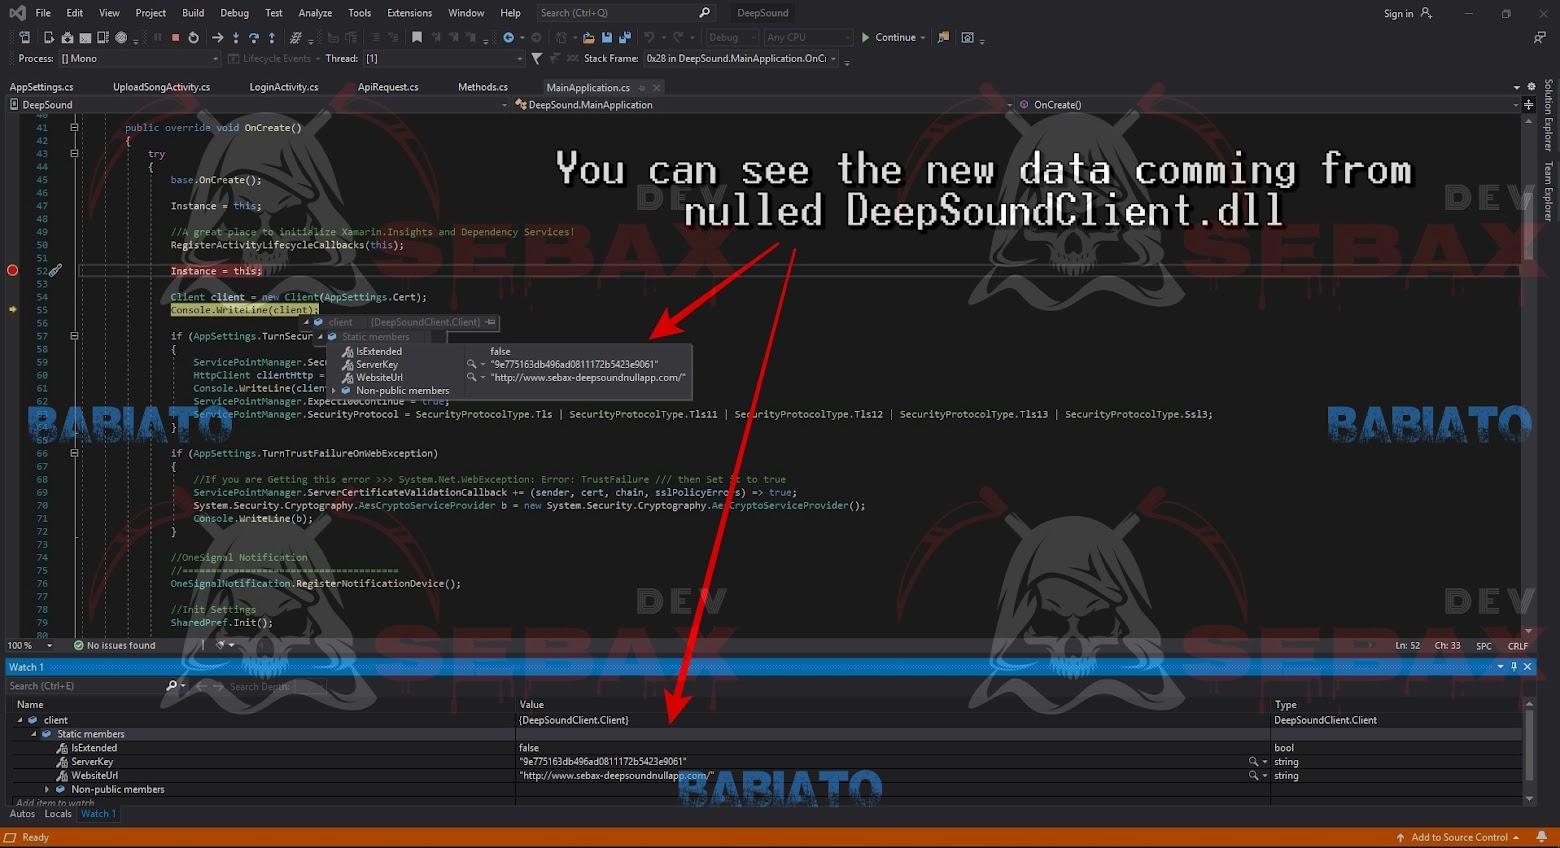Click the notifications bell in status bar
The width and height of the screenshot is (1560, 848).
click(1541, 837)
